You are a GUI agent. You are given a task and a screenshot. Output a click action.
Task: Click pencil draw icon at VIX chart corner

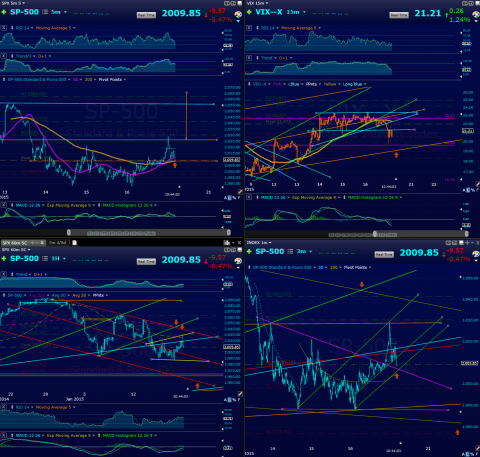pos(477,183)
